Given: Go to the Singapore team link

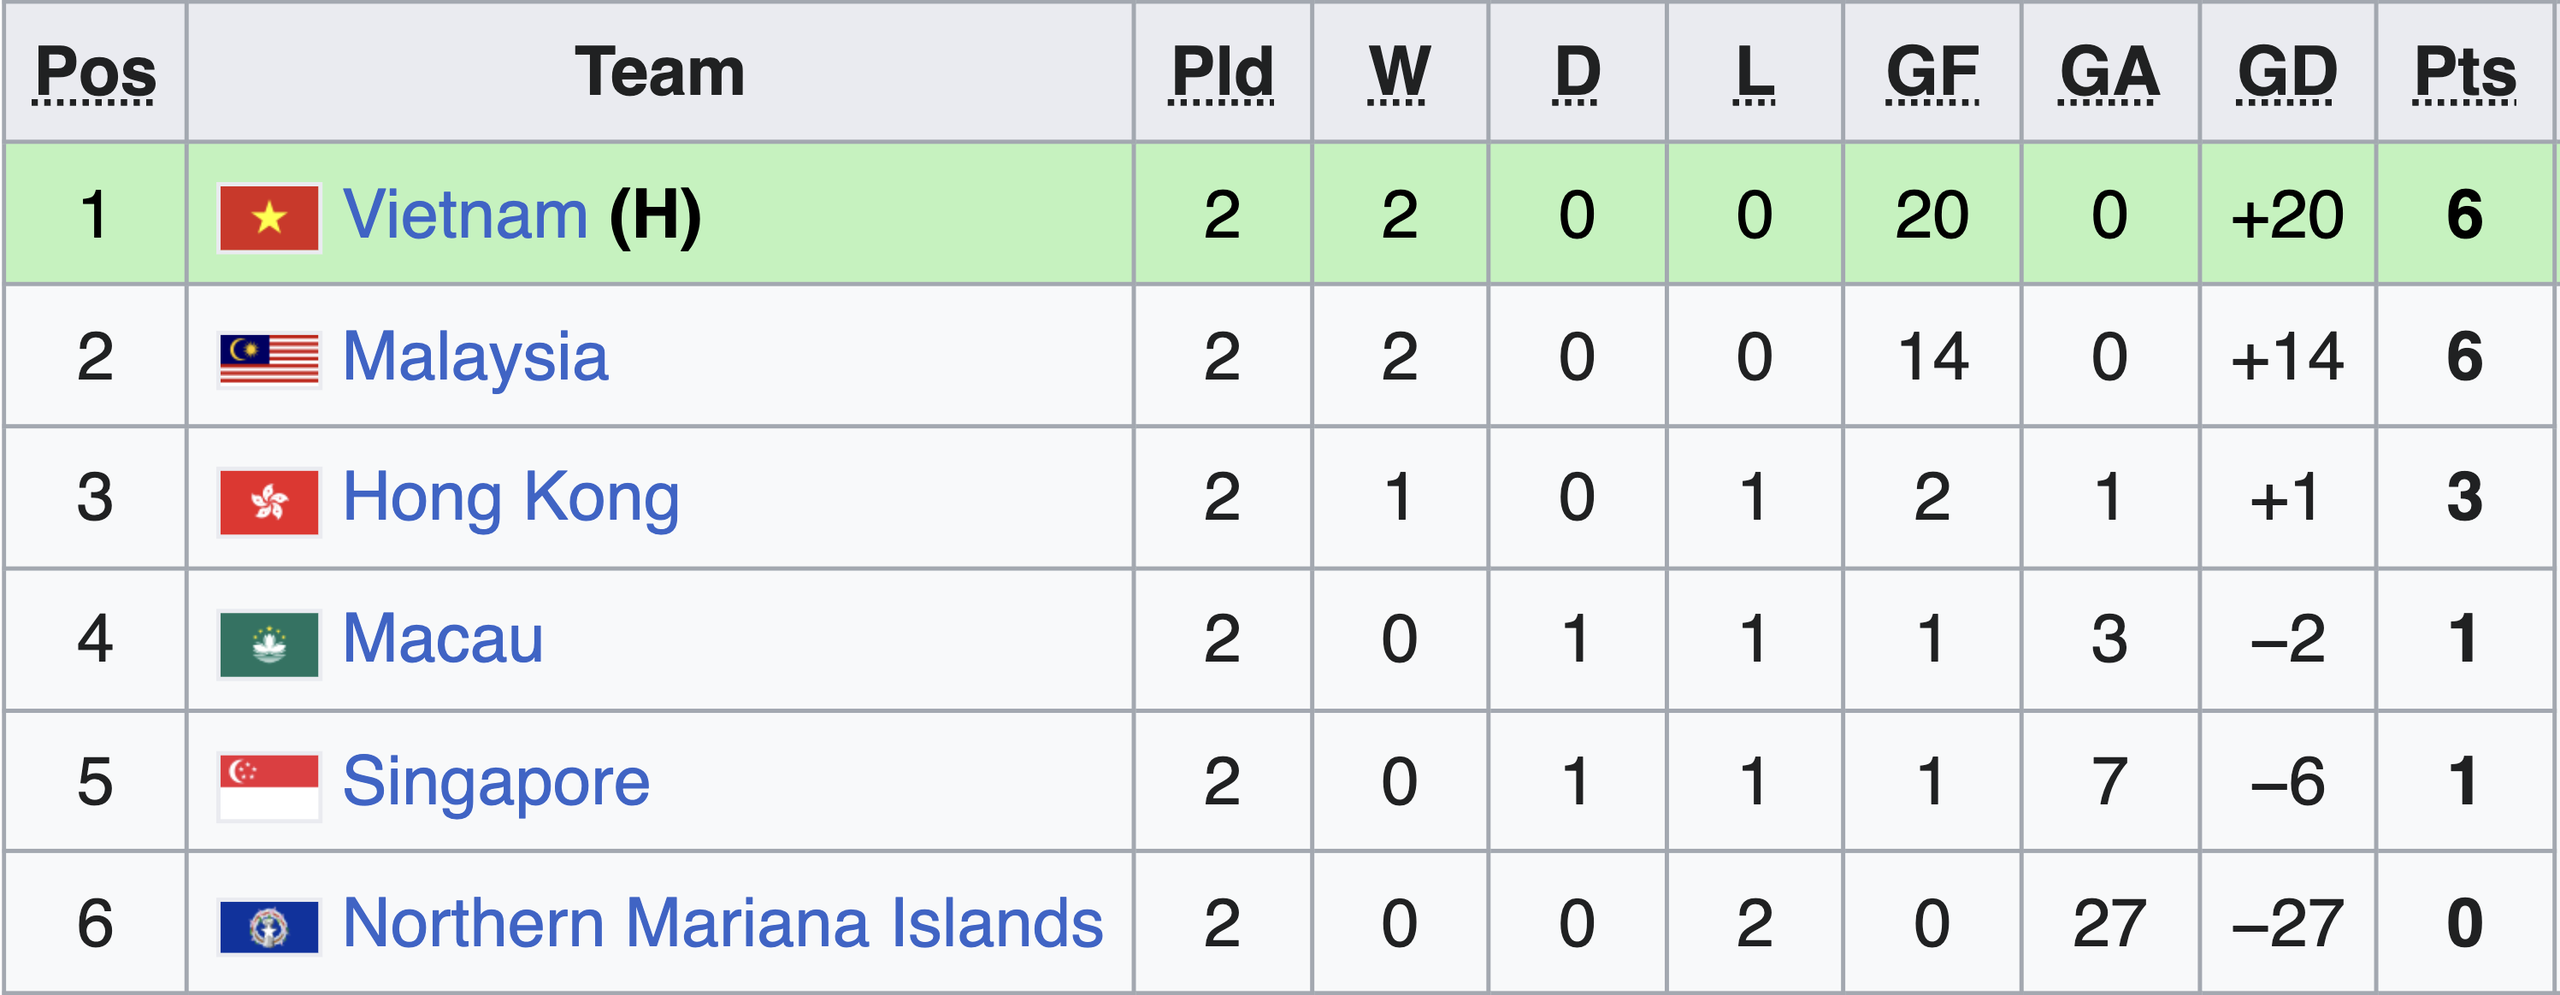Looking at the screenshot, I should (x=496, y=782).
